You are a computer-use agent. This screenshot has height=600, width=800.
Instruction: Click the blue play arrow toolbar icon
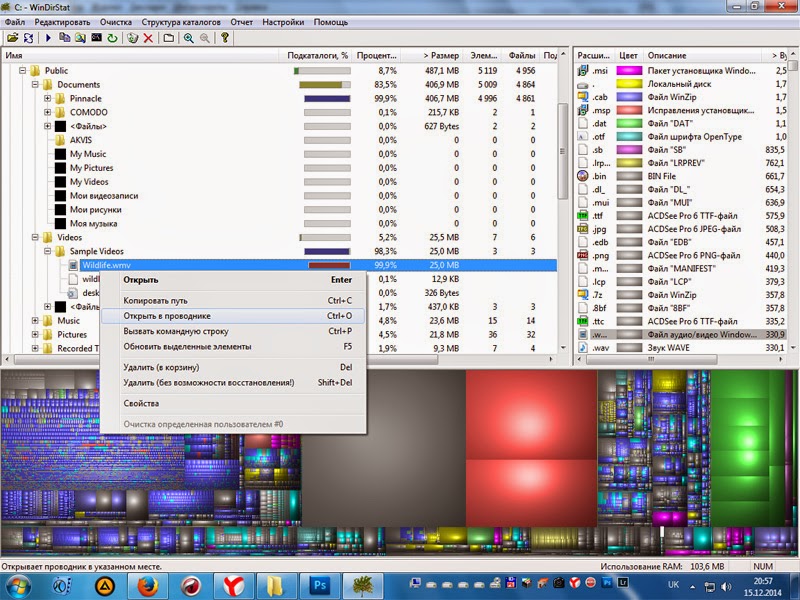tap(48, 38)
